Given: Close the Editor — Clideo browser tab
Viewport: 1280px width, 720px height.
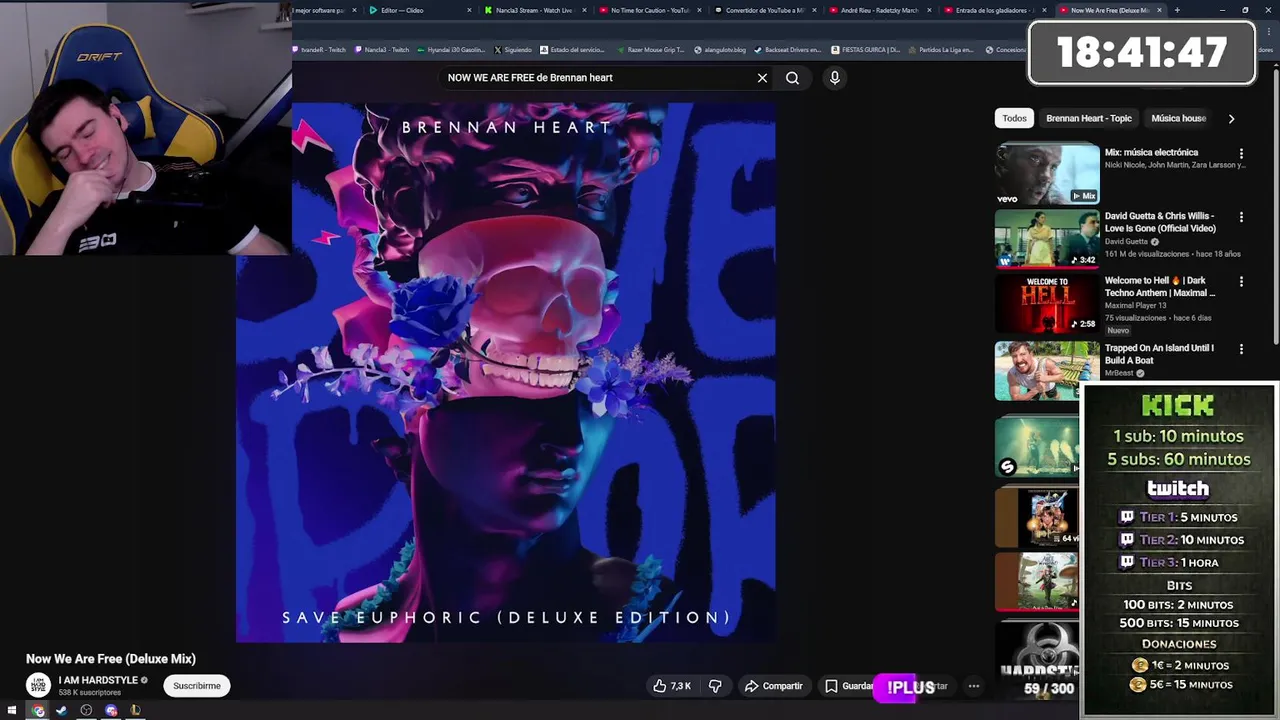Looking at the screenshot, I should click(x=469, y=10).
